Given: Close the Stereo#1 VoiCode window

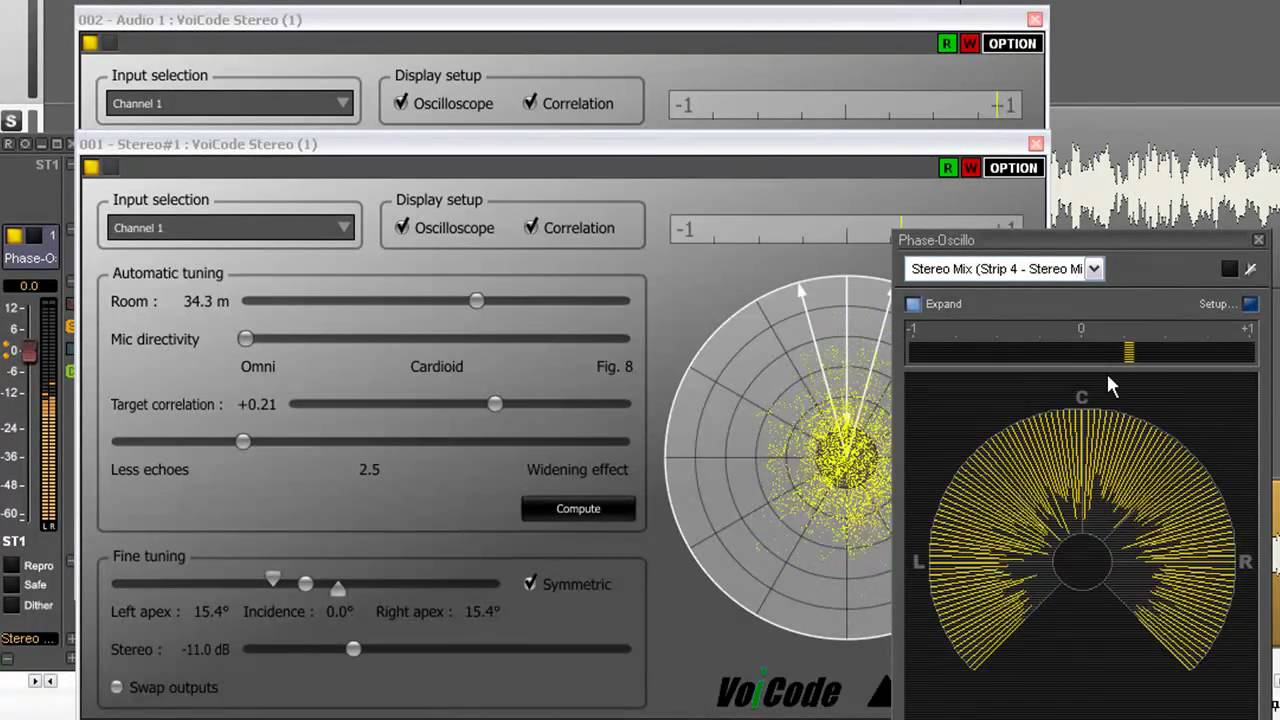Looking at the screenshot, I should pos(1036,144).
